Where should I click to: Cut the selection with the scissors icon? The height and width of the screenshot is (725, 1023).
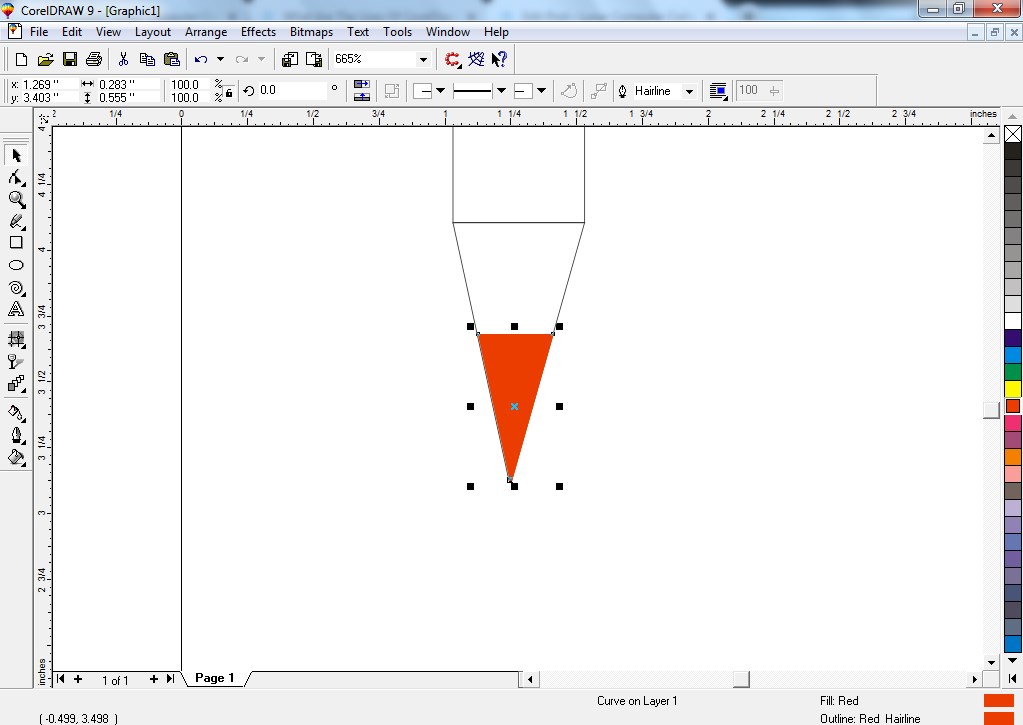(123, 59)
